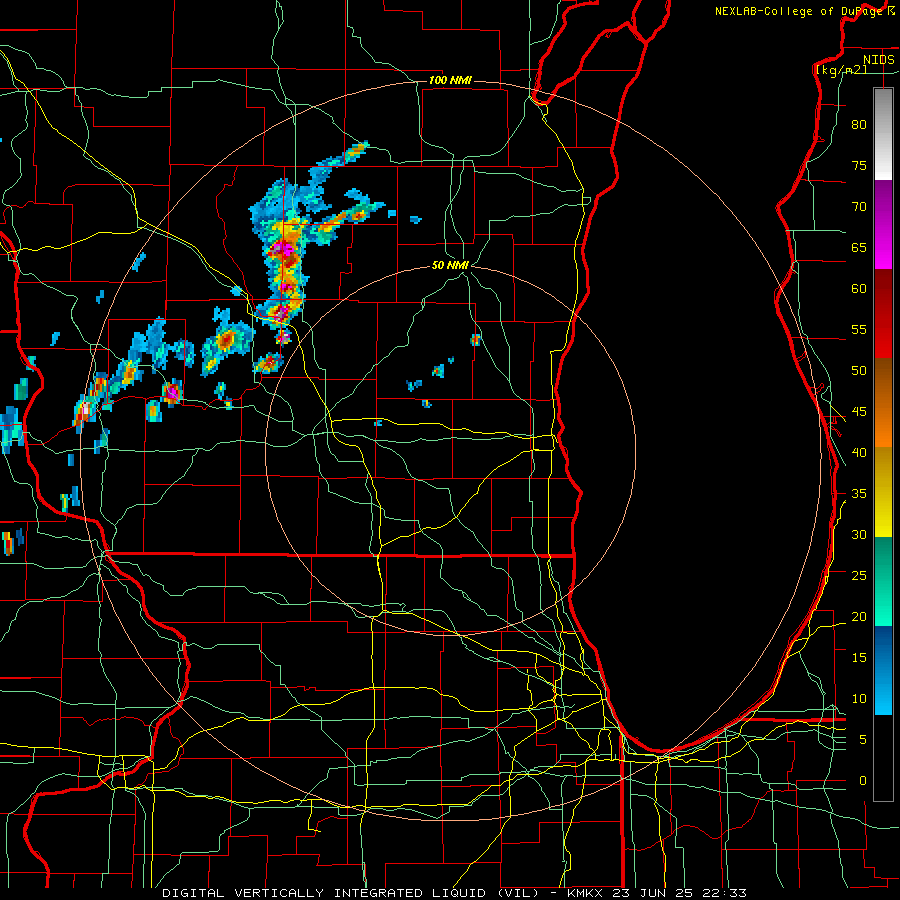Click the color scale value 25
The image size is (900, 900).
tap(859, 575)
